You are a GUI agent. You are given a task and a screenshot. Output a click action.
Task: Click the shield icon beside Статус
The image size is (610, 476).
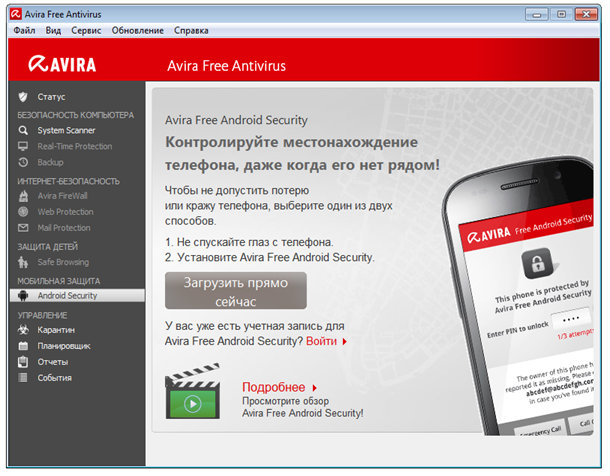(x=23, y=97)
